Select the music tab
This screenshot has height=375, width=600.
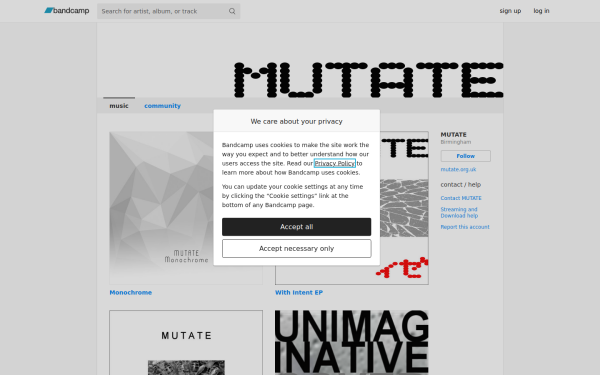(x=119, y=106)
